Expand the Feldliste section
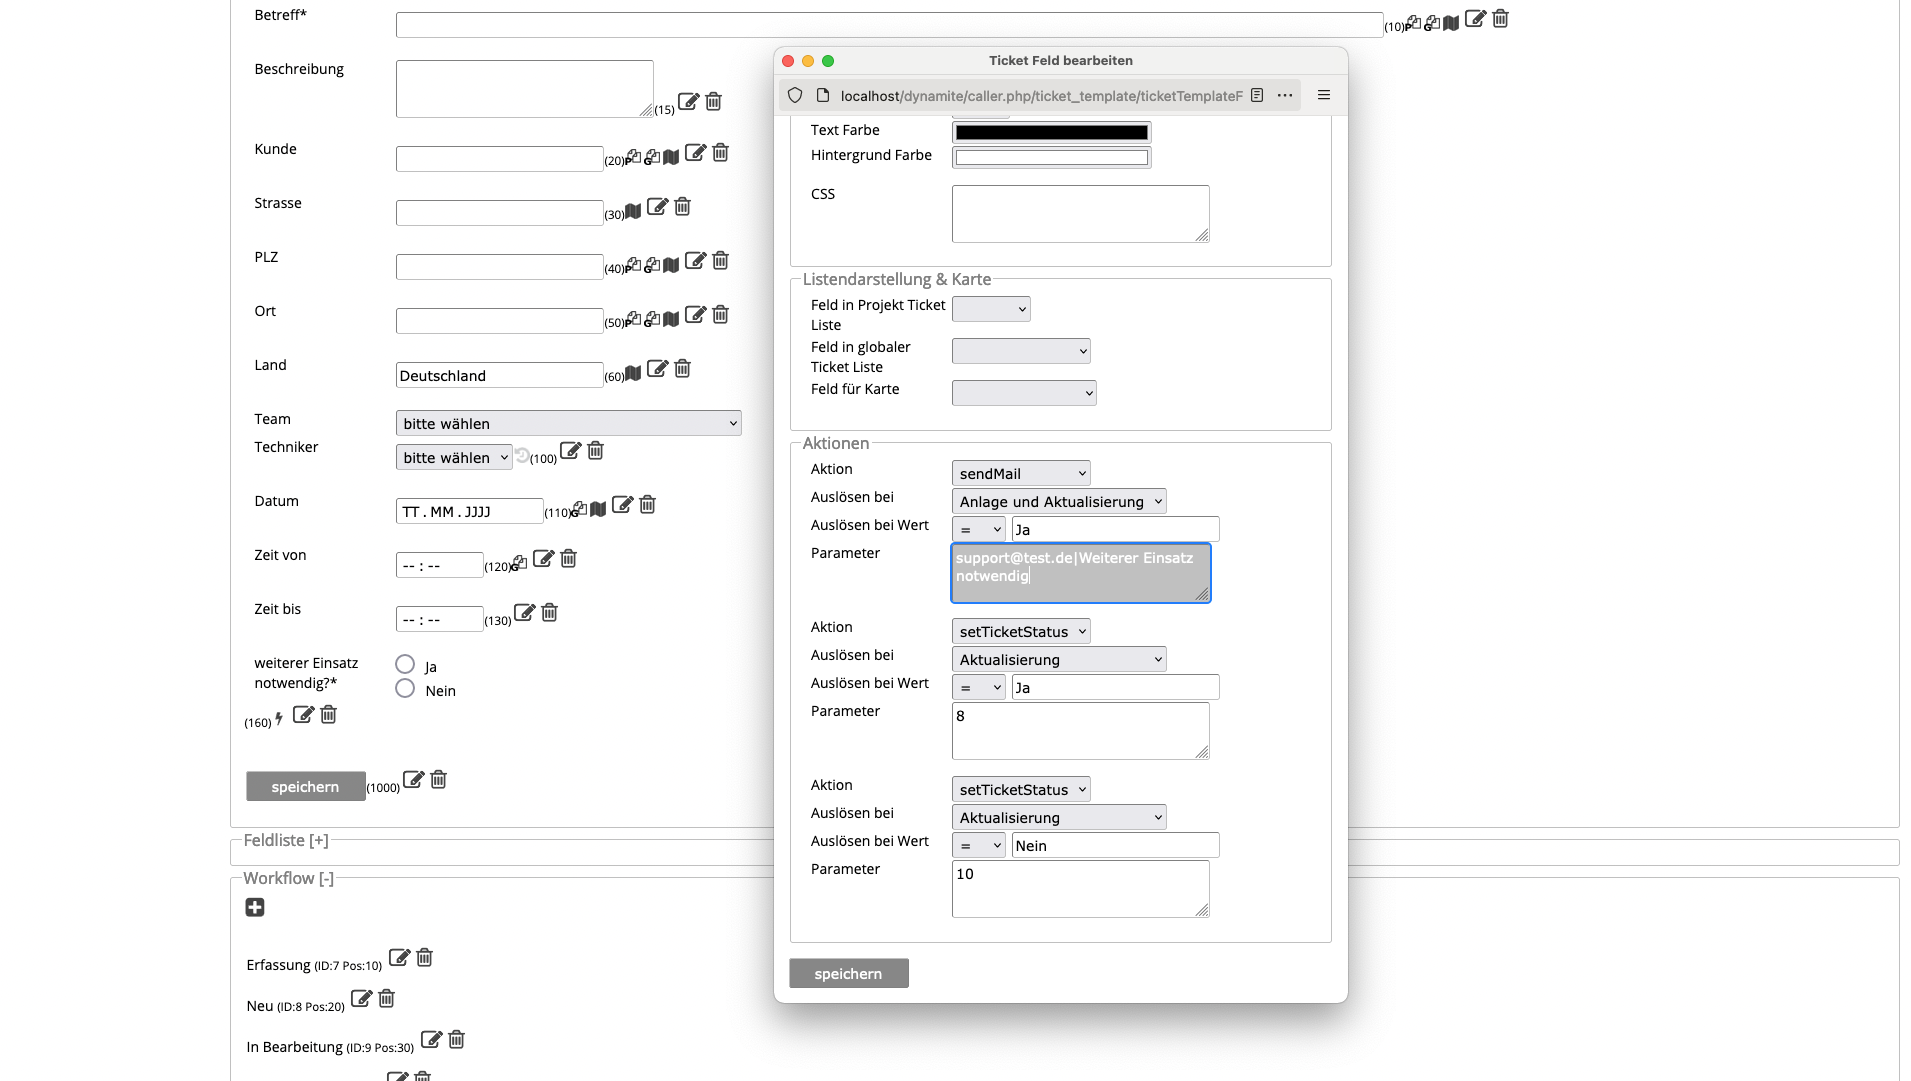 [x=286, y=841]
